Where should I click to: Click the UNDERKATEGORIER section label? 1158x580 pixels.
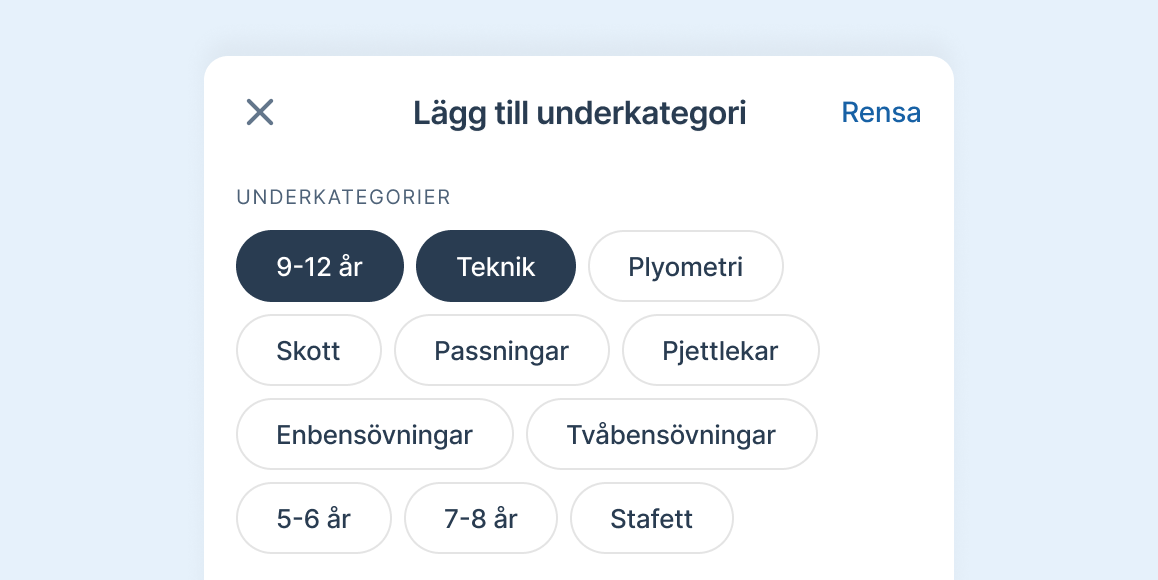(343, 197)
